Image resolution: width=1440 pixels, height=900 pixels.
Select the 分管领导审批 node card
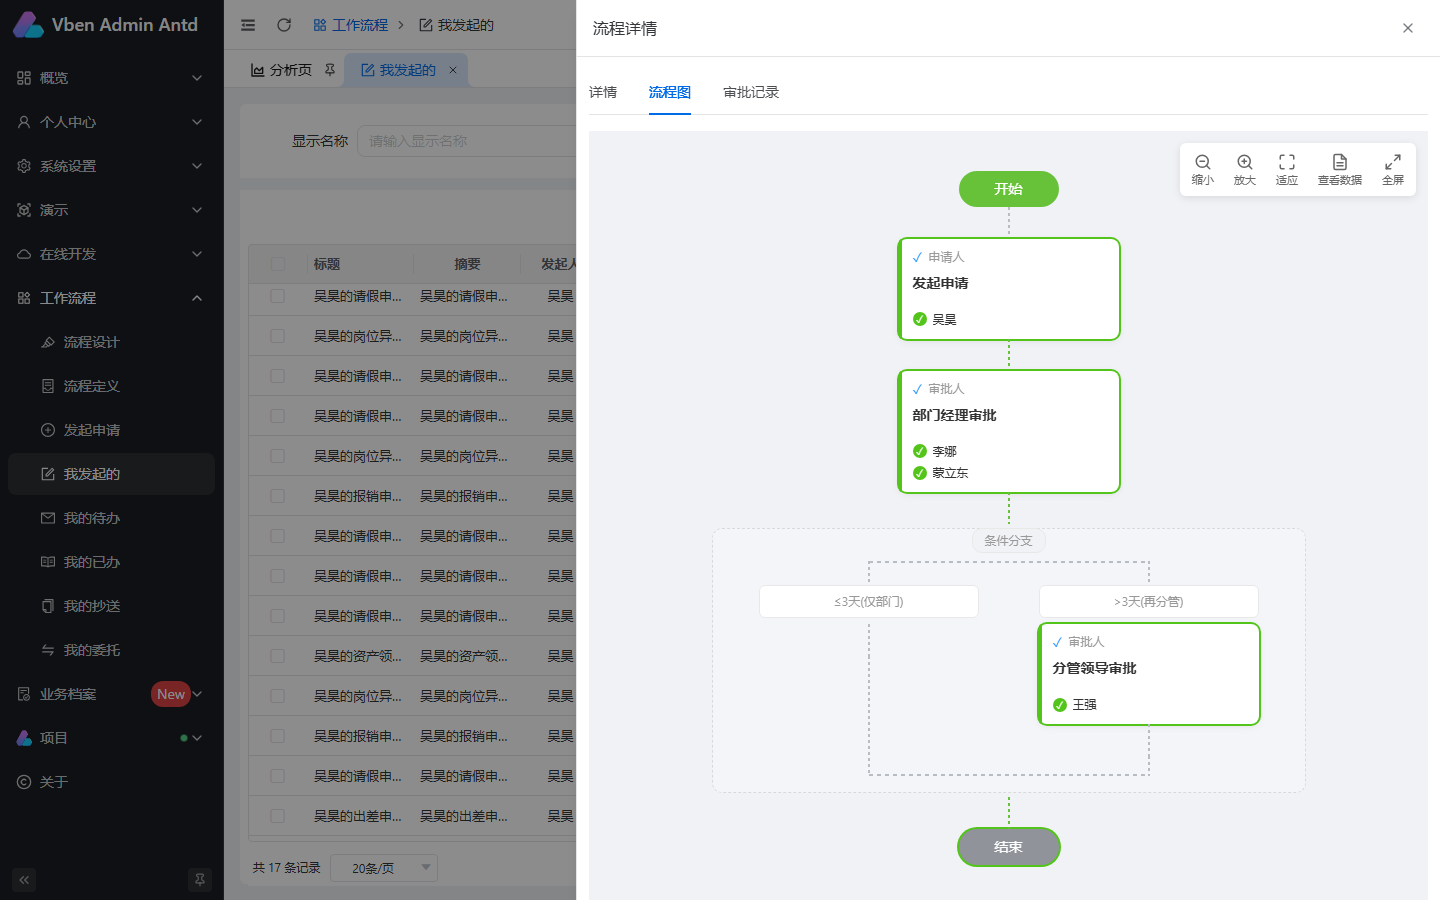coord(1149,674)
